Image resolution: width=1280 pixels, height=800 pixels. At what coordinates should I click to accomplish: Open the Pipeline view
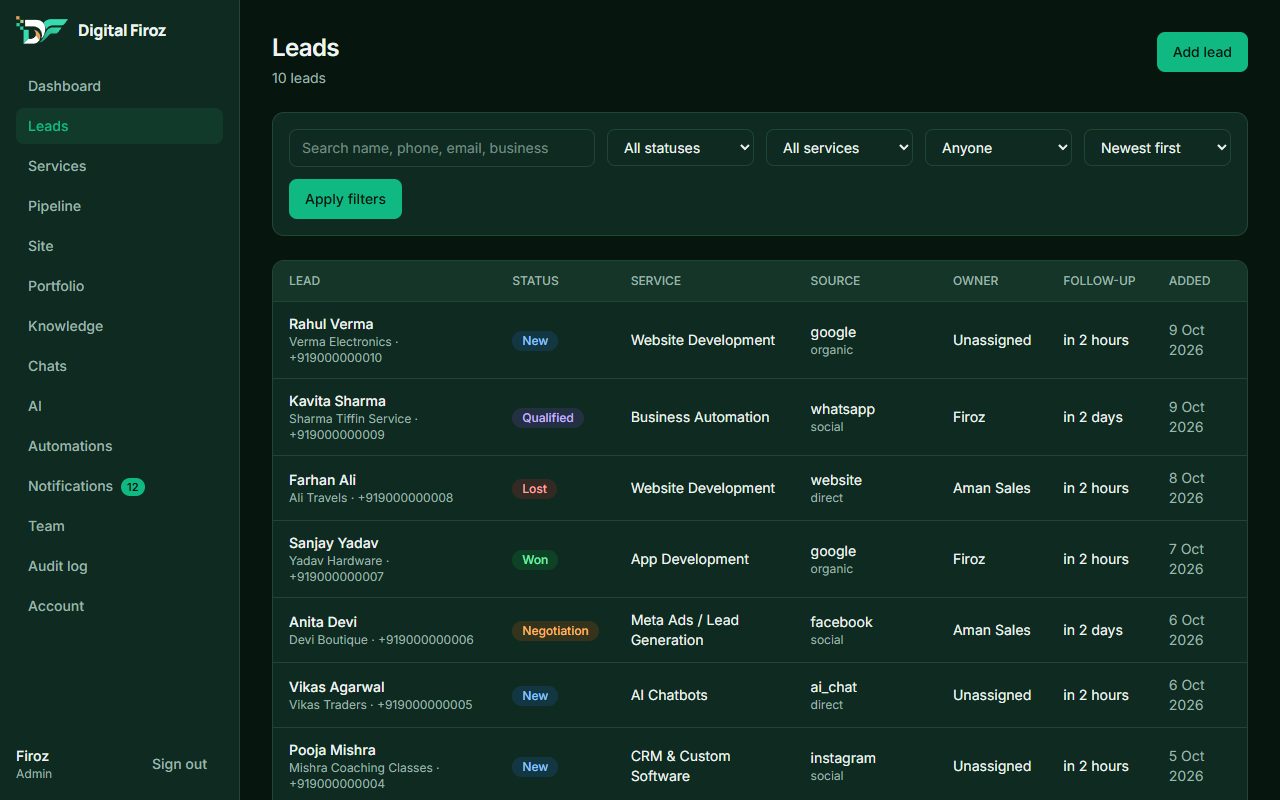[x=119, y=206]
